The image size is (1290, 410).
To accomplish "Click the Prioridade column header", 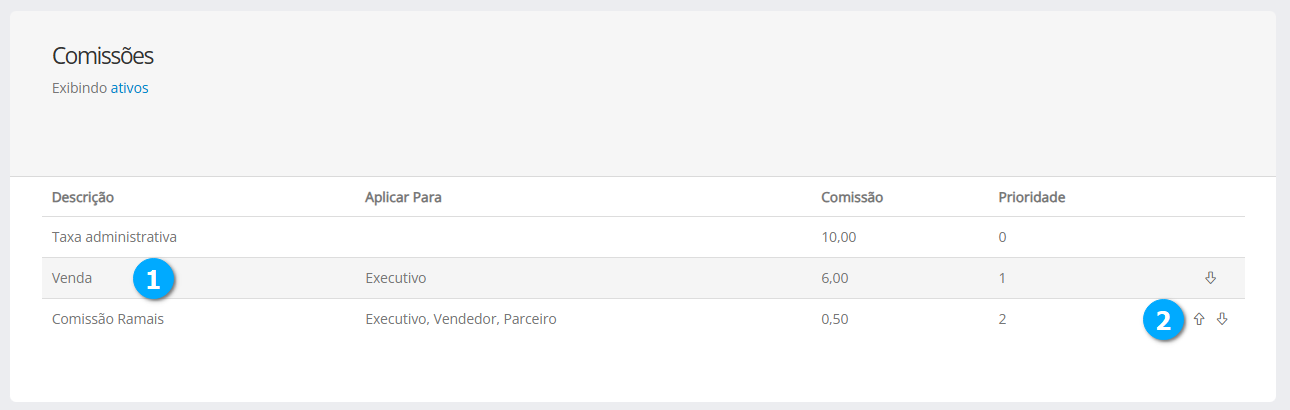I will pyautogui.click(x=1031, y=197).
